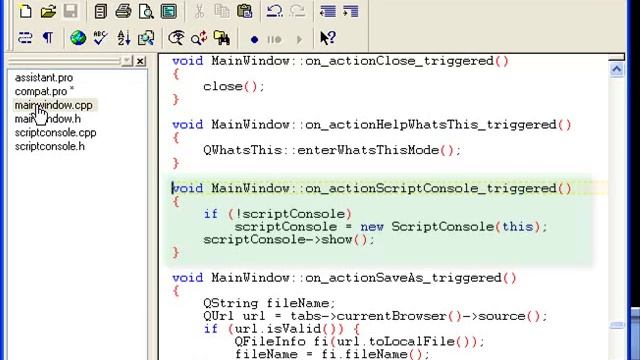The image size is (640, 360).
Task: Click the globe icon in toolbar
Action: tap(78, 38)
